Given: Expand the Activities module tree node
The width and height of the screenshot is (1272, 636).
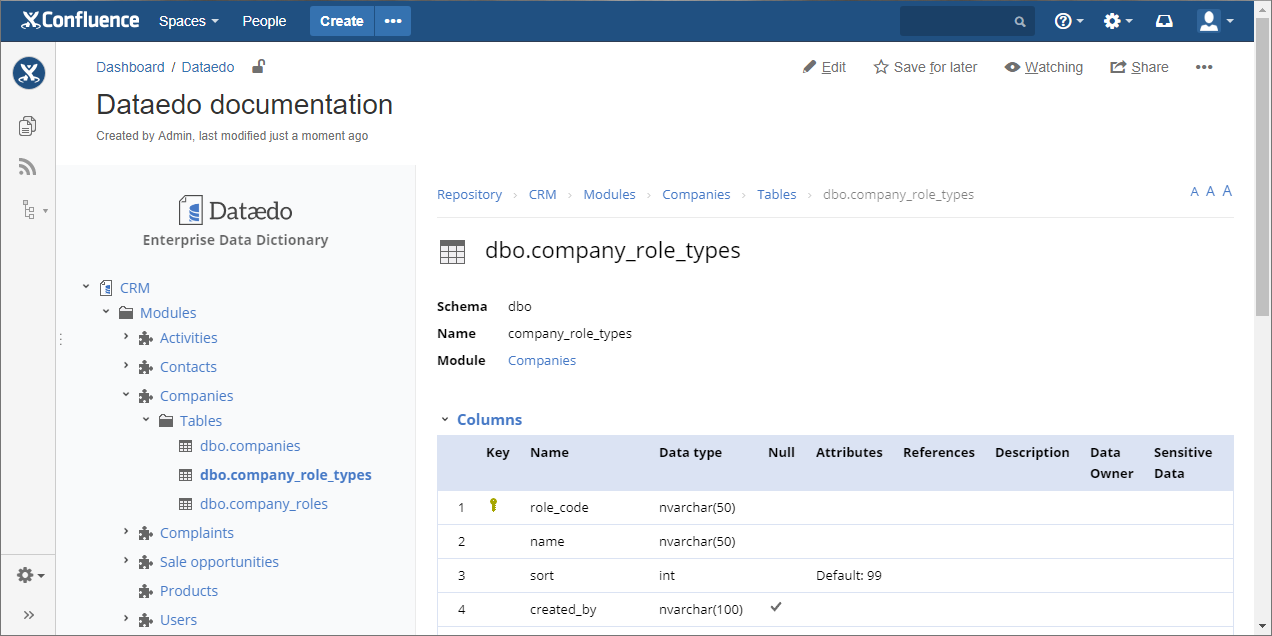Looking at the screenshot, I should pyautogui.click(x=126, y=338).
